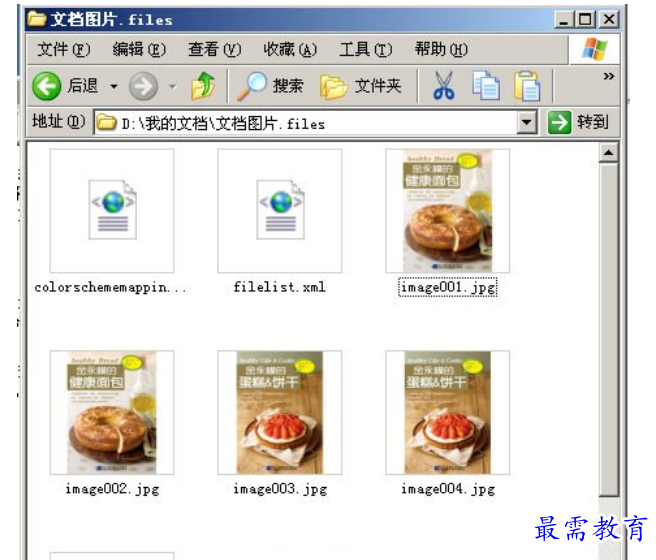The image size is (656, 560).
Task: Click the vertical scrollbar thumb
Action: click(x=609, y=330)
